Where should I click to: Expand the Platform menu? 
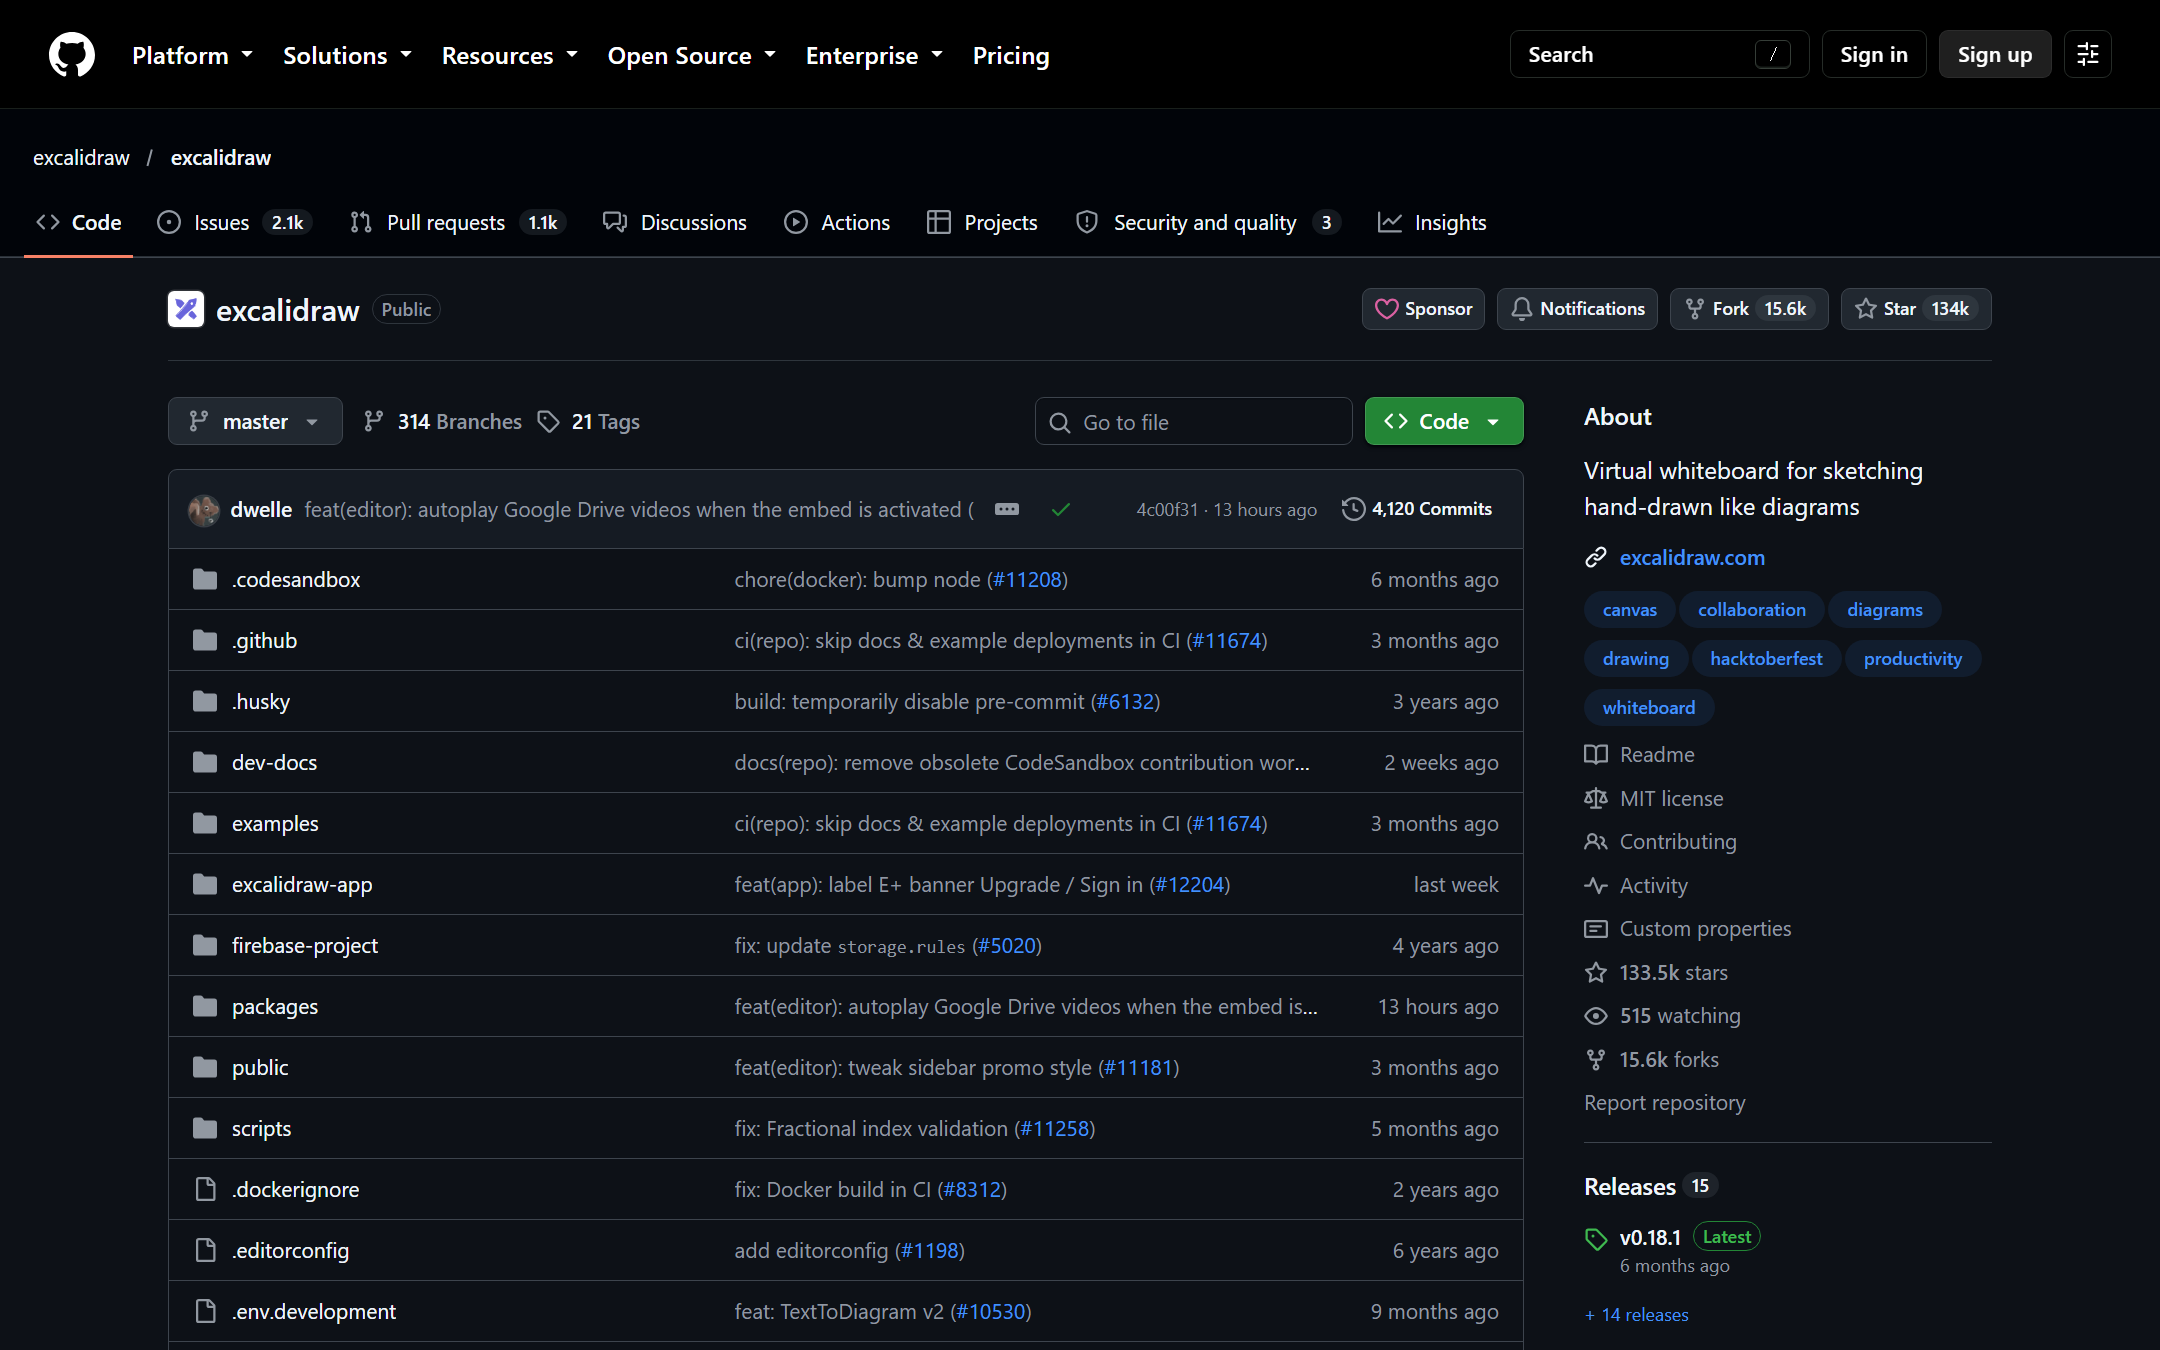tap(192, 55)
